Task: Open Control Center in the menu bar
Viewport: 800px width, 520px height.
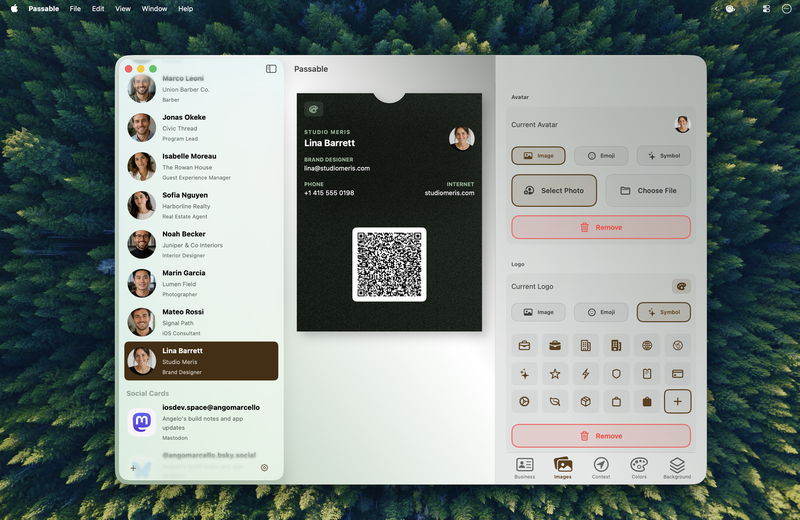Action: click(766, 9)
